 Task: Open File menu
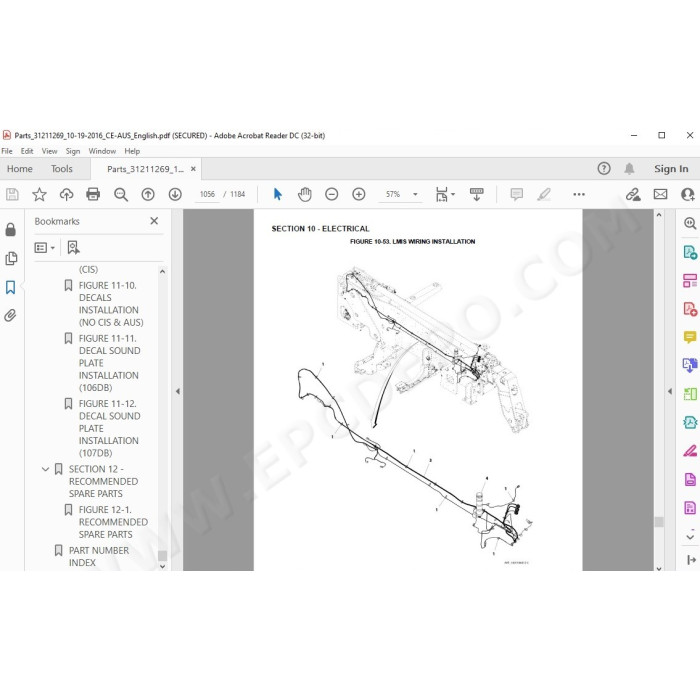pos(7,151)
